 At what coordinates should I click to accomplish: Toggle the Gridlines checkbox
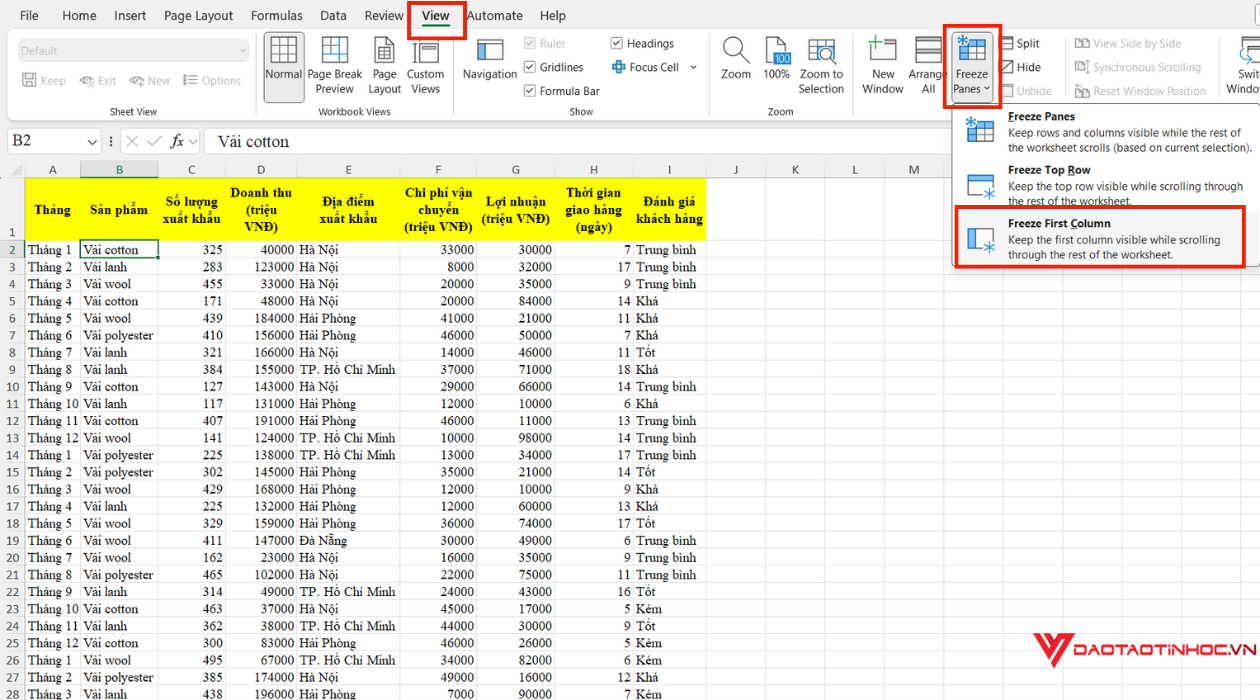(x=530, y=67)
